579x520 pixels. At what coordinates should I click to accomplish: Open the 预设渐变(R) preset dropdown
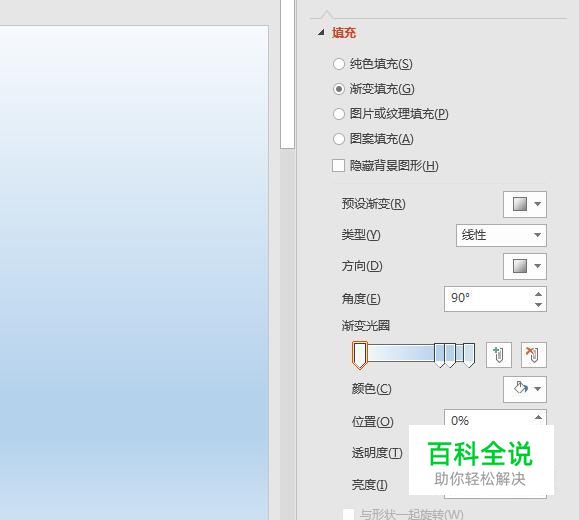tap(525, 204)
